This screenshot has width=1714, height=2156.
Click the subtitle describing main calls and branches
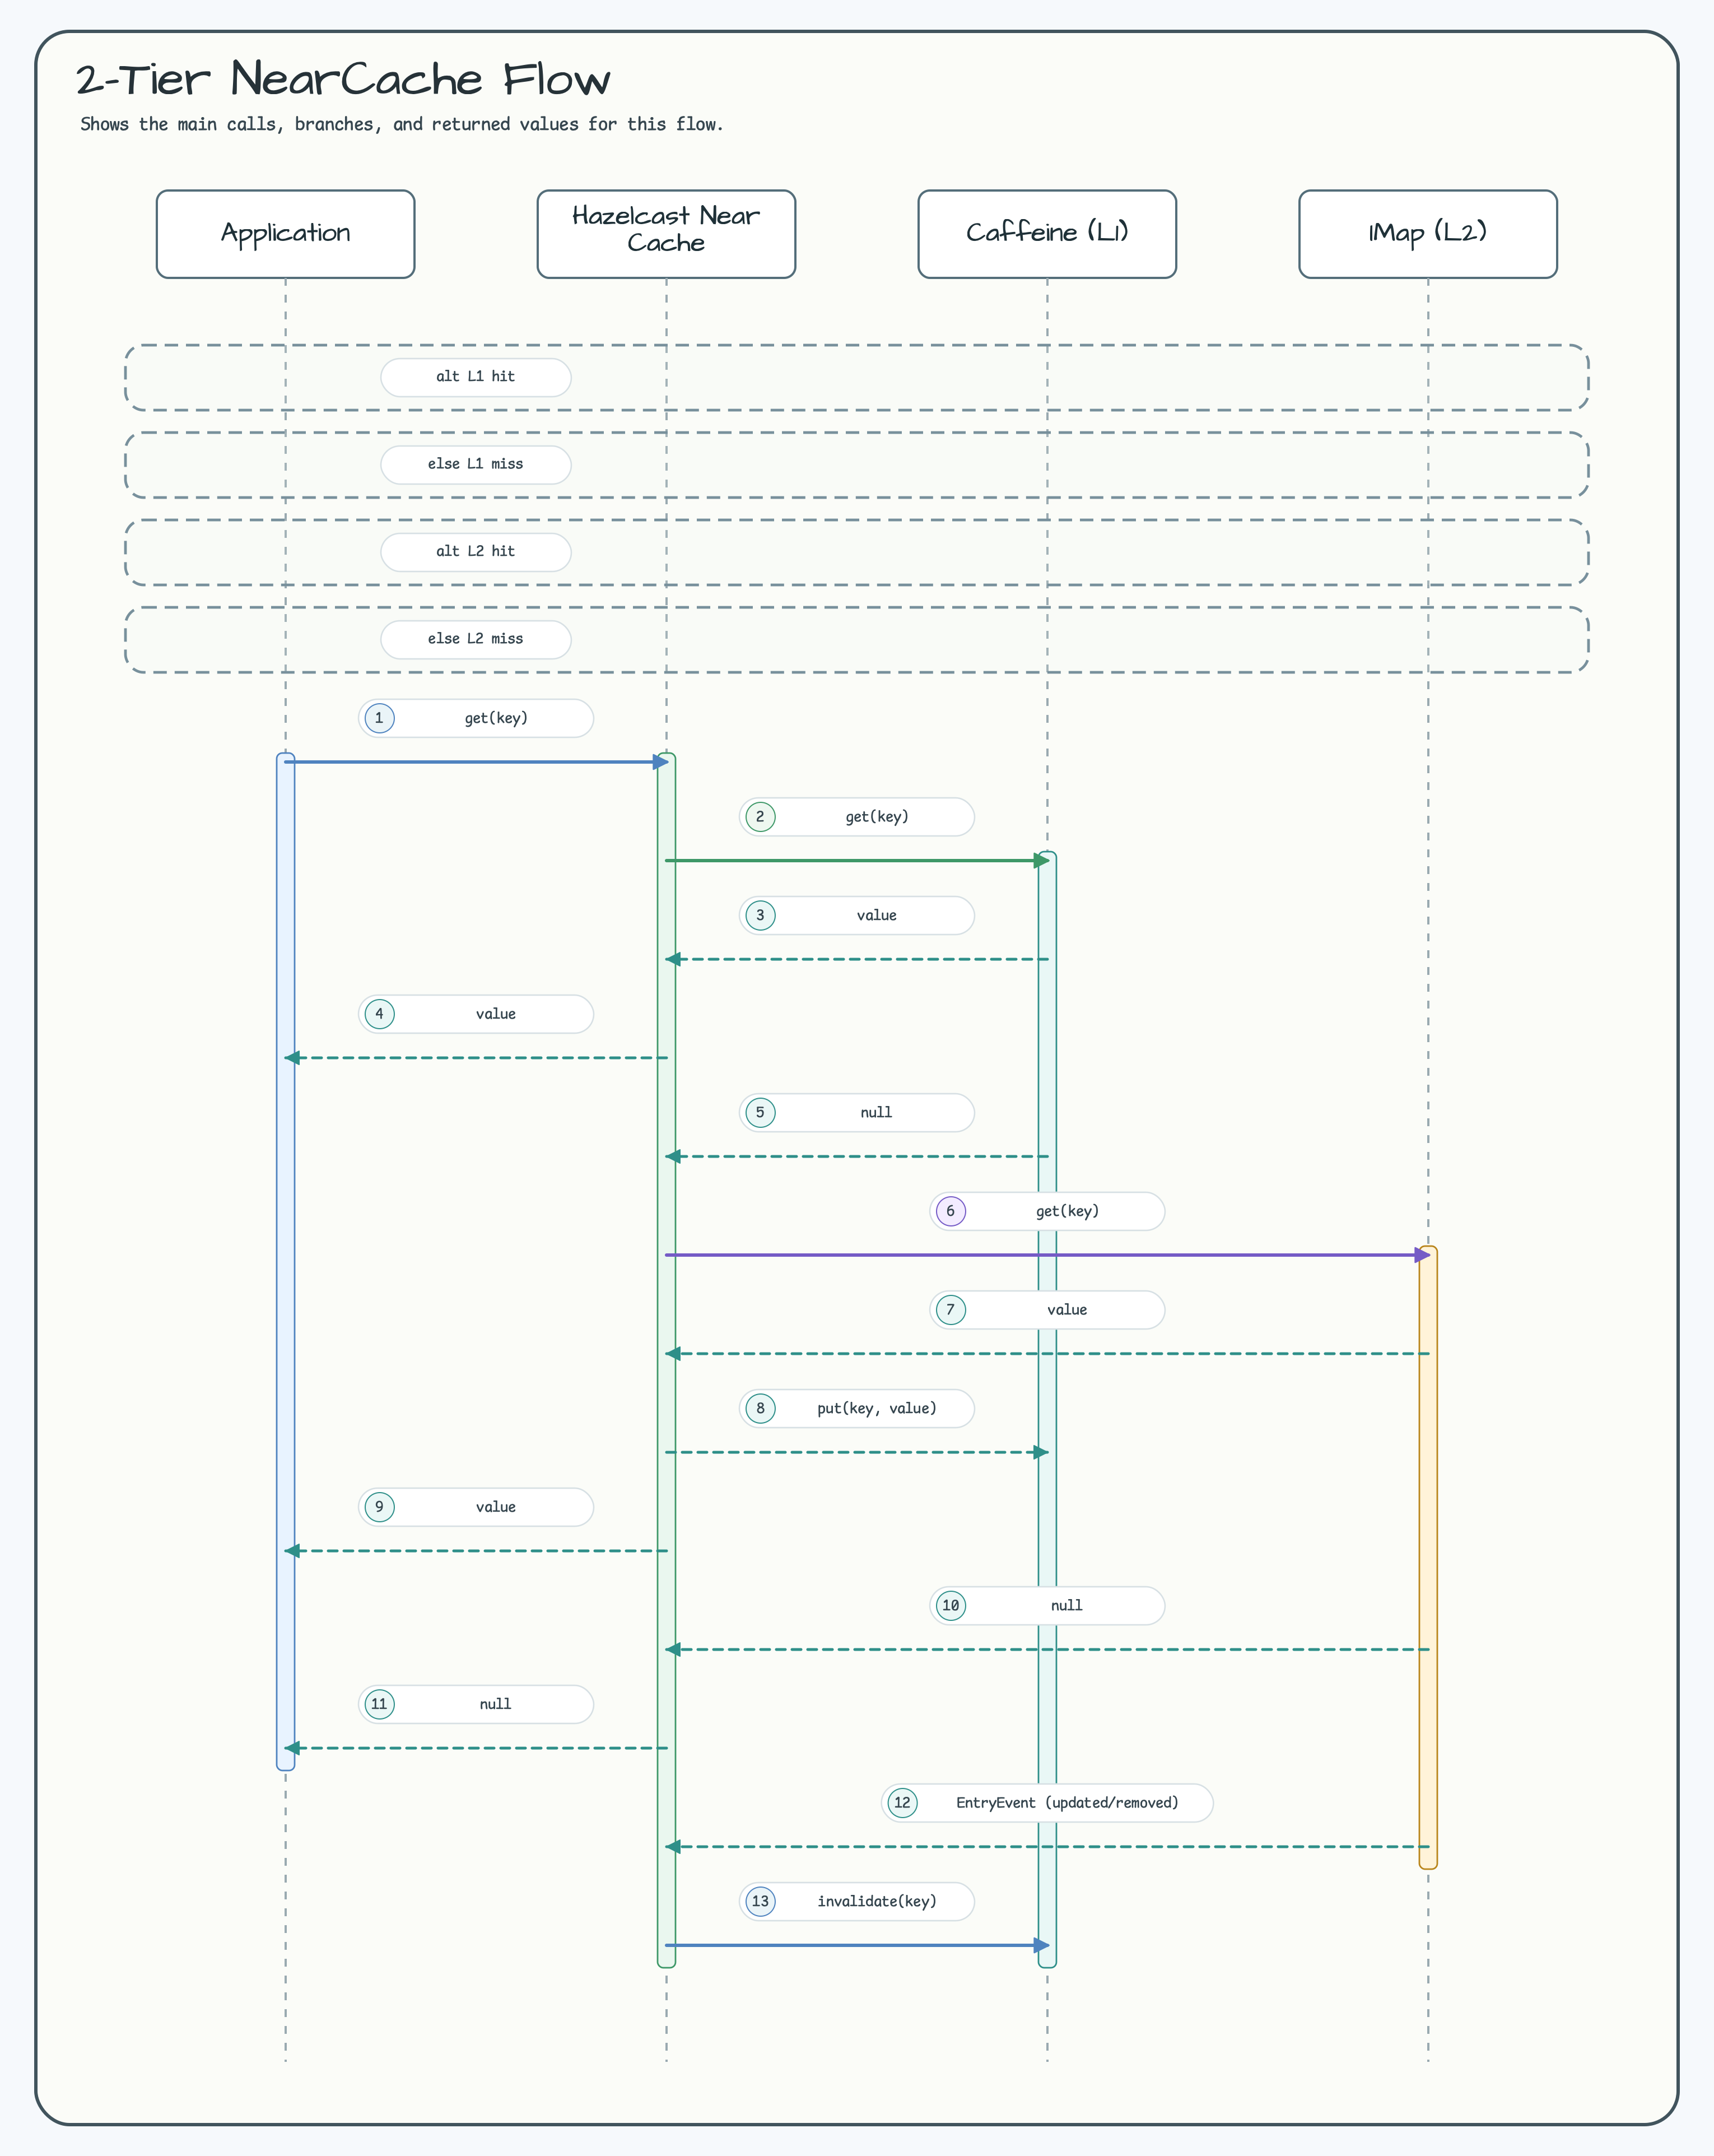[401, 125]
